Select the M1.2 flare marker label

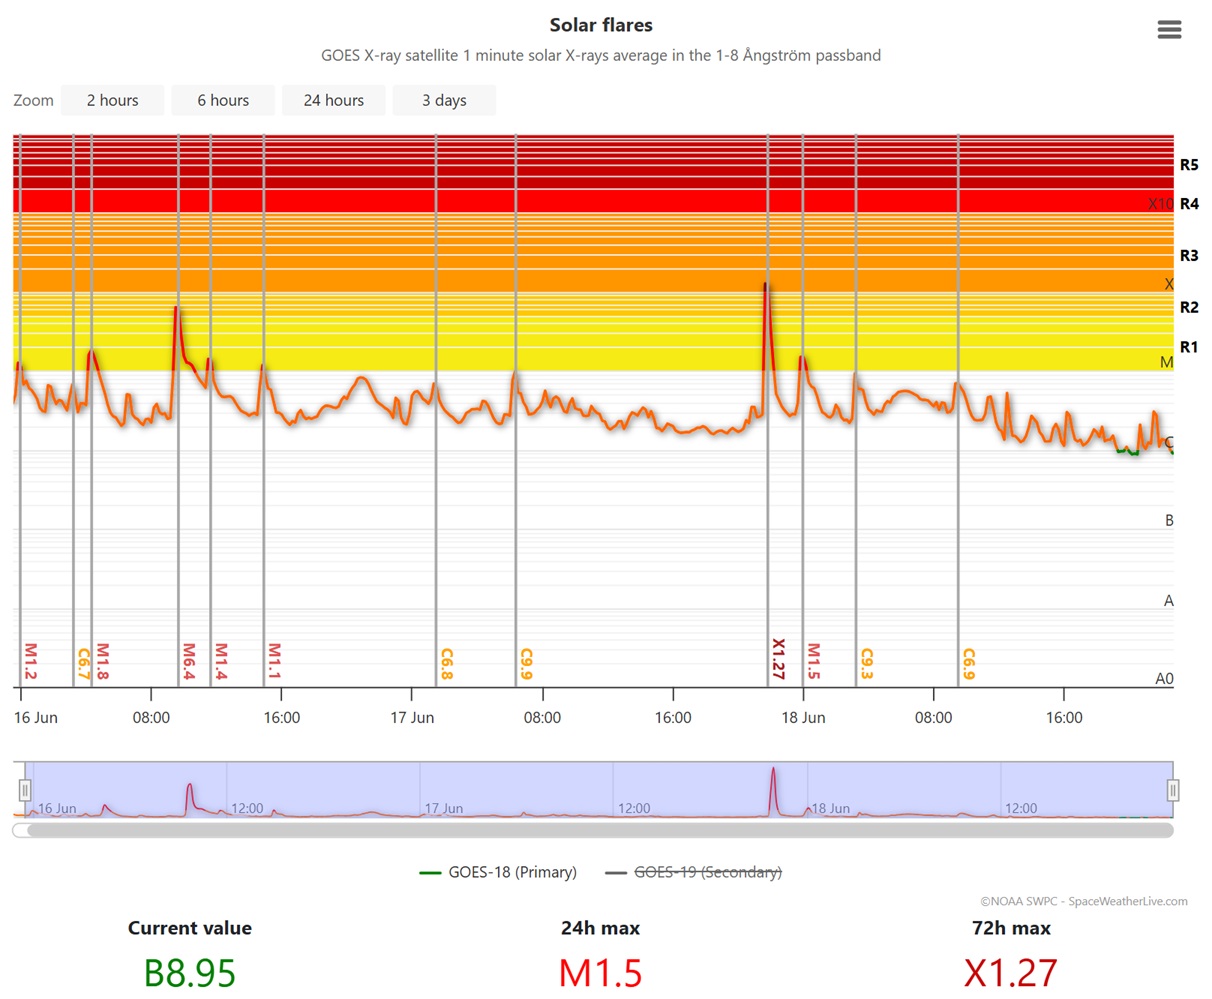coord(30,661)
